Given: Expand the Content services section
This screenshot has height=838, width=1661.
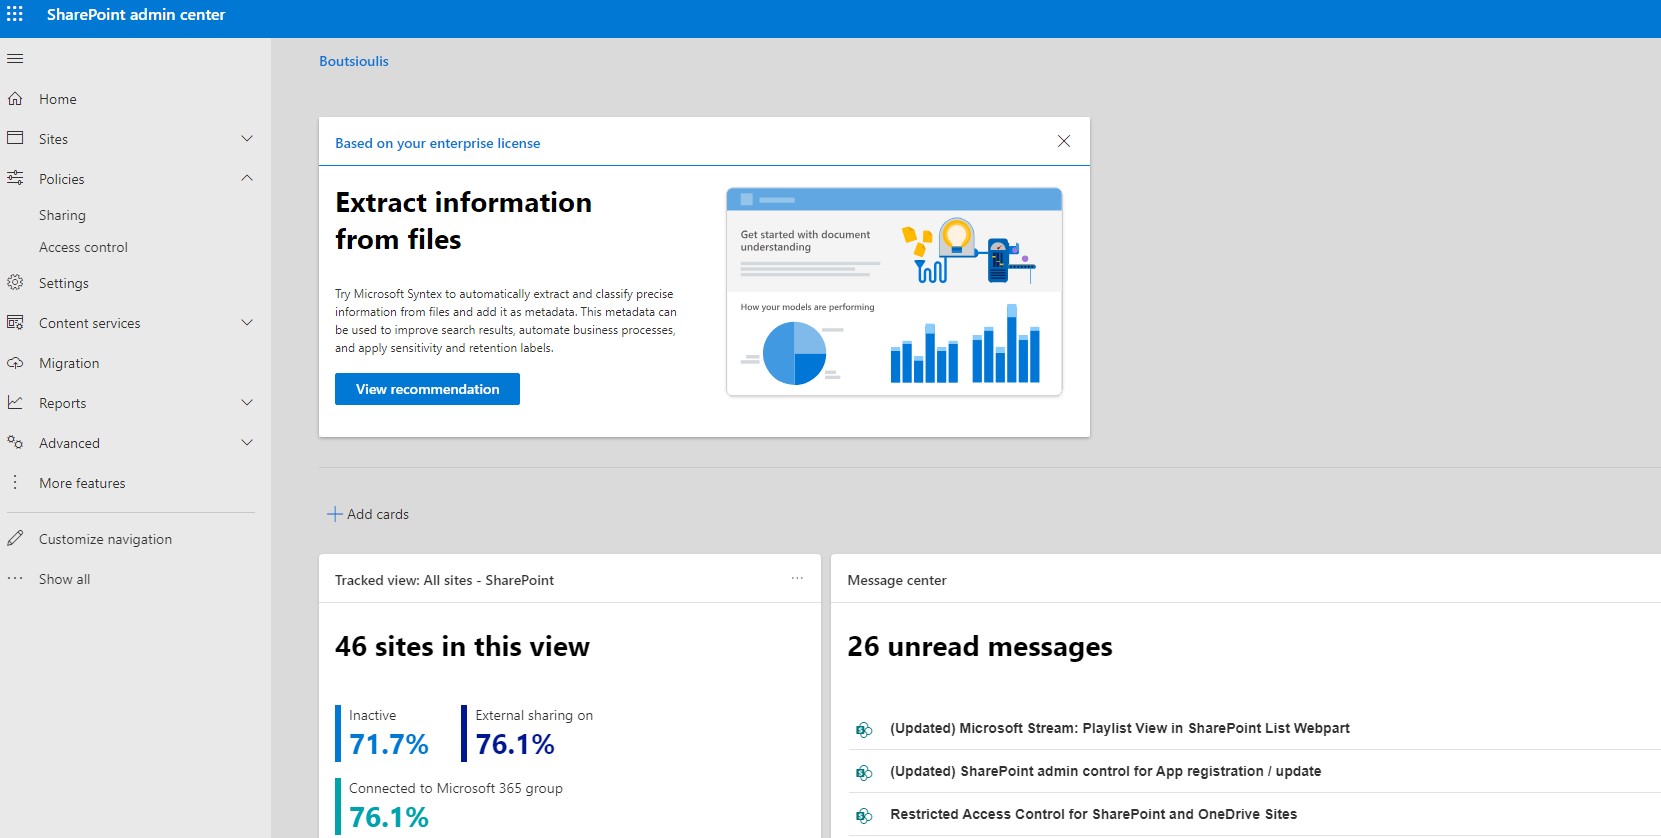Looking at the screenshot, I should click(247, 323).
